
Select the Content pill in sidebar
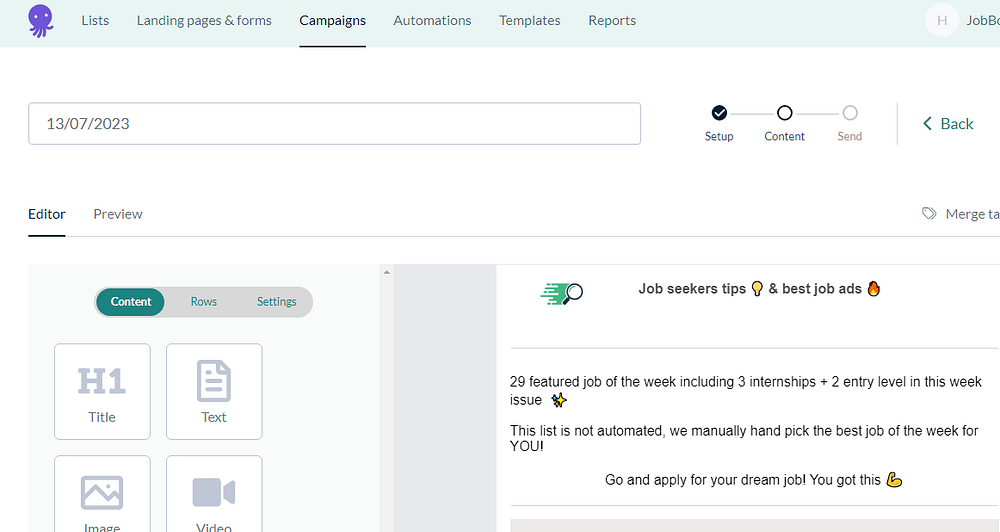tap(131, 302)
